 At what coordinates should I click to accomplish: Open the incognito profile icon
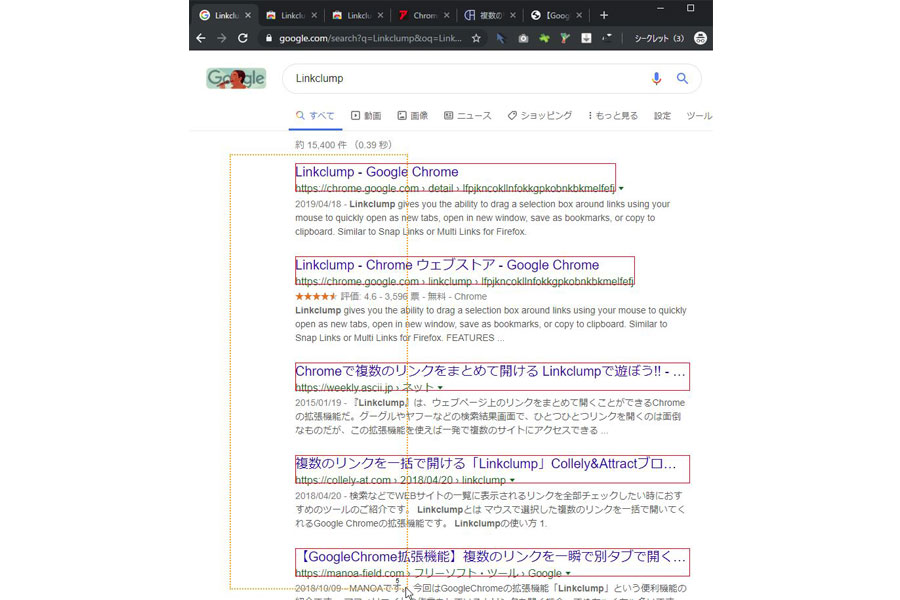(700, 38)
